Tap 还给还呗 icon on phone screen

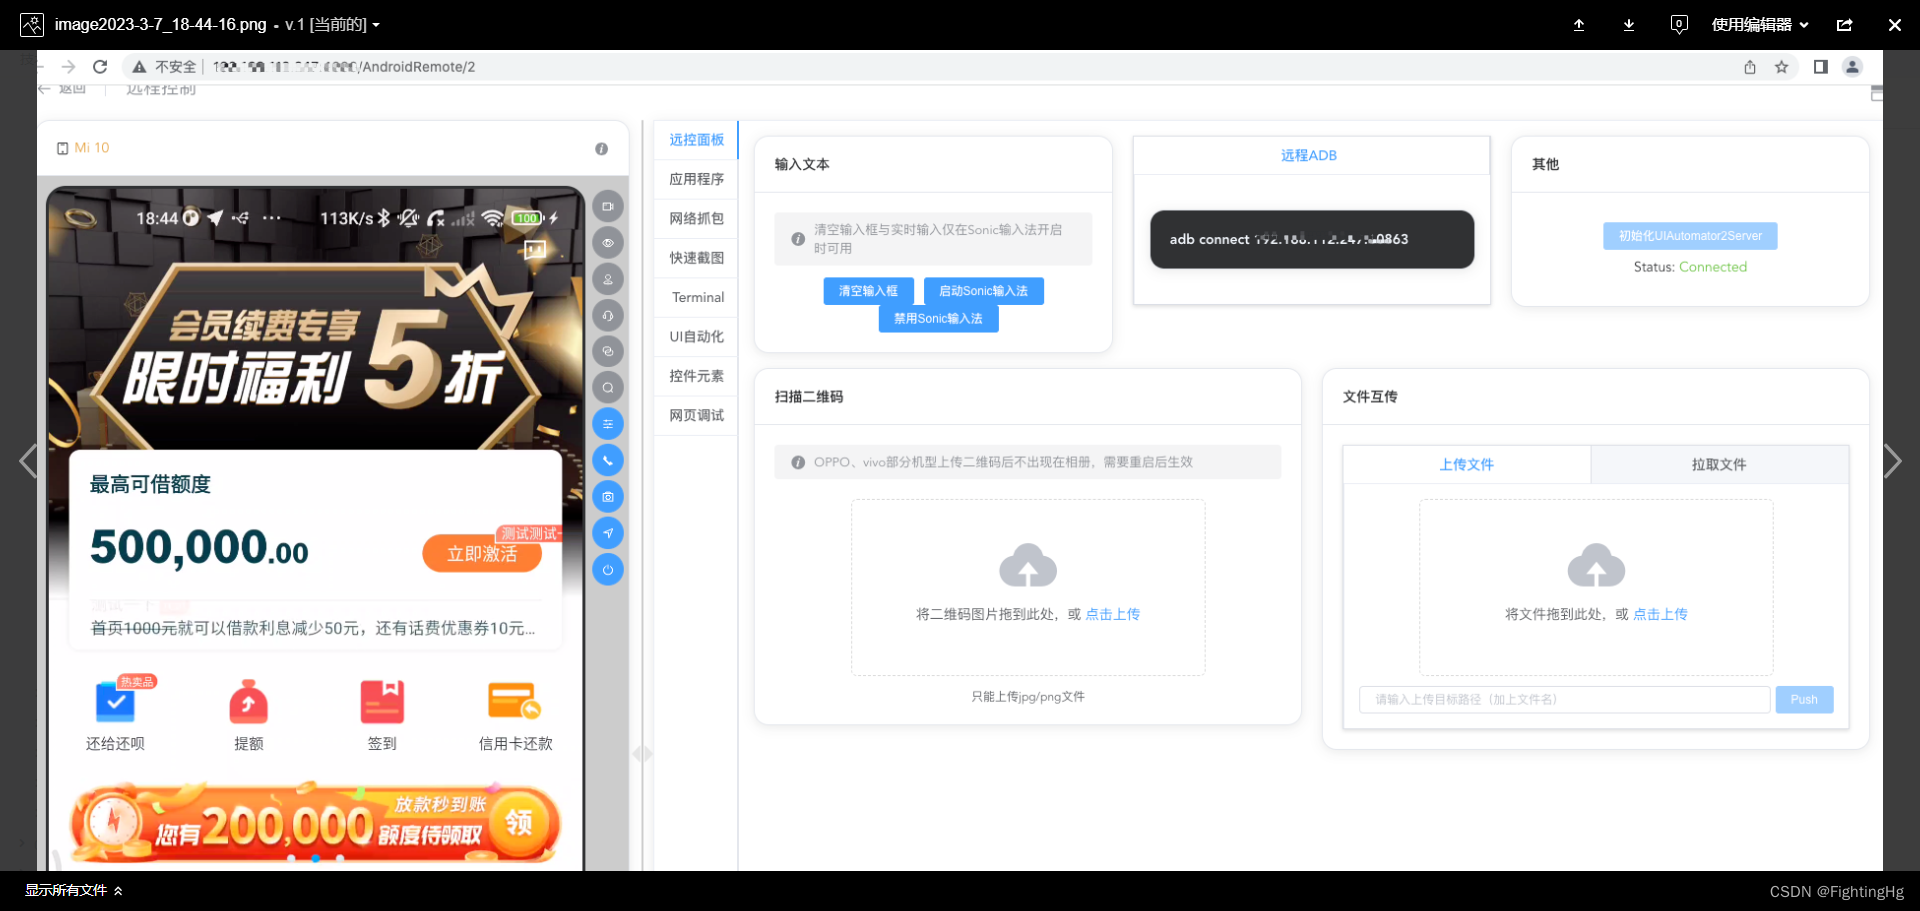click(115, 716)
